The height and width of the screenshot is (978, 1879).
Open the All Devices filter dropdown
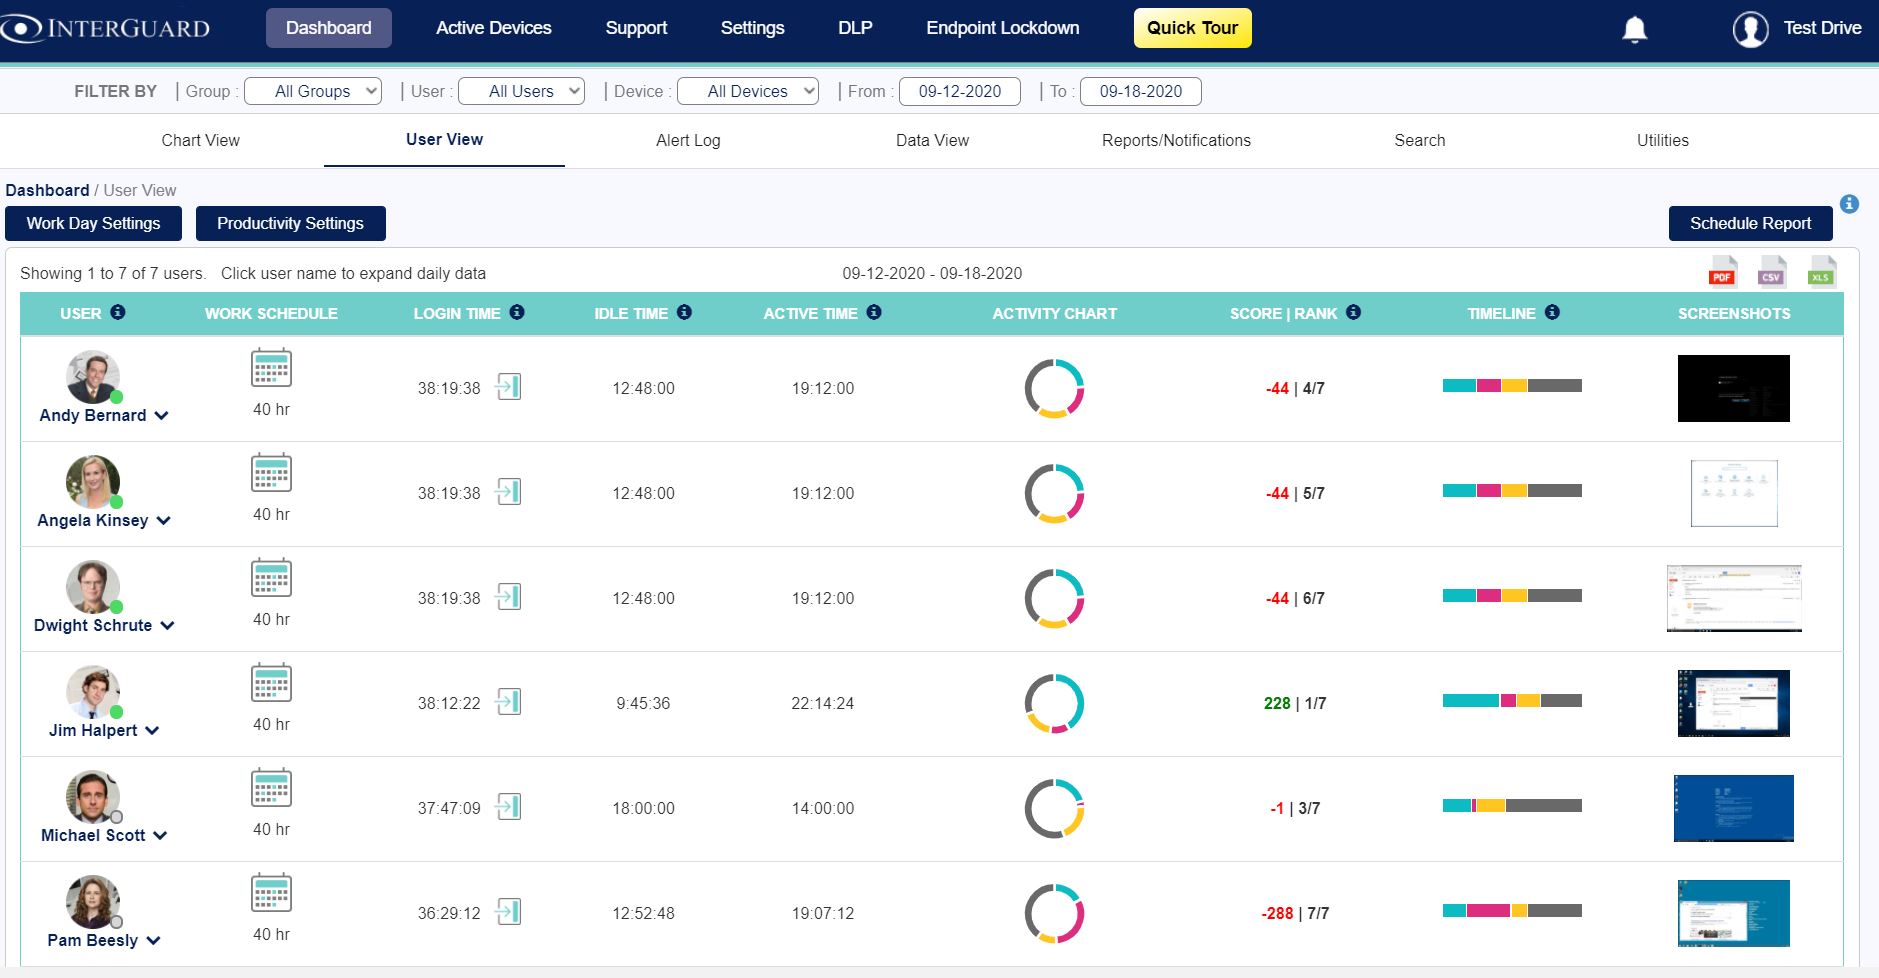coord(748,91)
